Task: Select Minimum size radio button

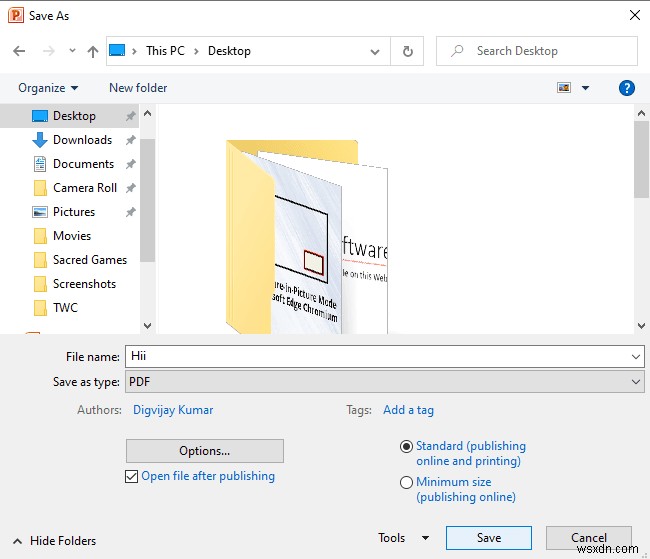Action: (x=406, y=482)
